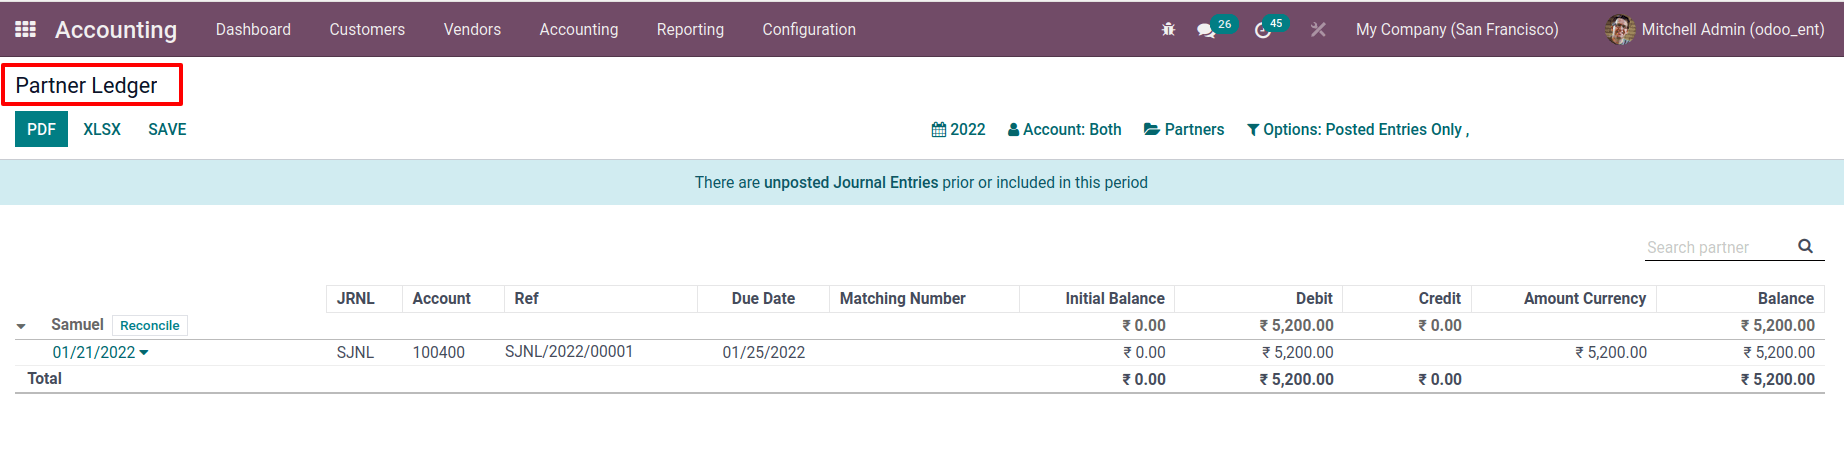Open the apps grid menu icon
Viewport: 1844px width, 455px height.
pyautogui.click(x=26, y=29)
